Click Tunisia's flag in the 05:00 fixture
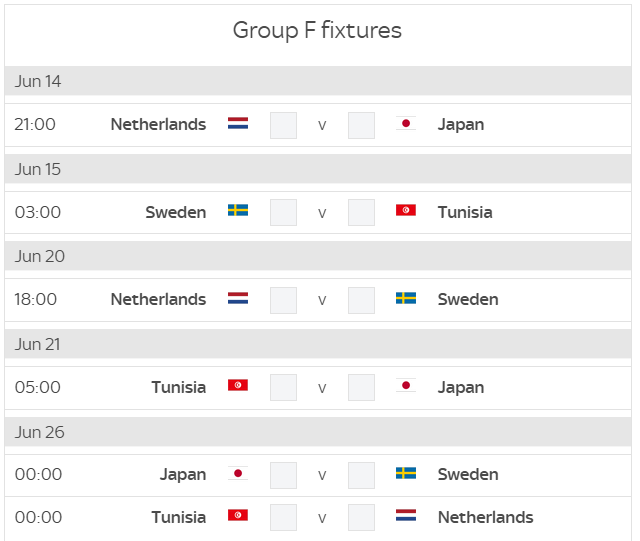Image resolution: width=640 pixels, height=541 pixels. [238, 385]
